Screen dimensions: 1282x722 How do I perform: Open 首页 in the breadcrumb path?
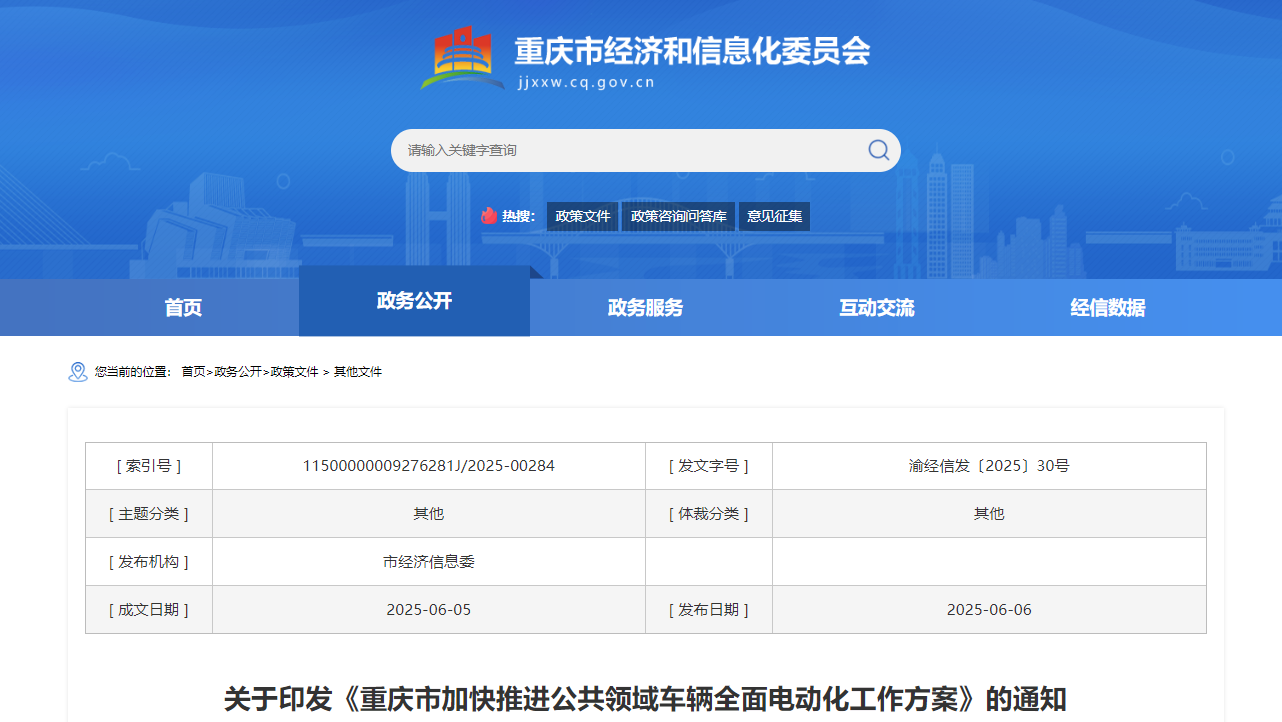tap(193, 372)
